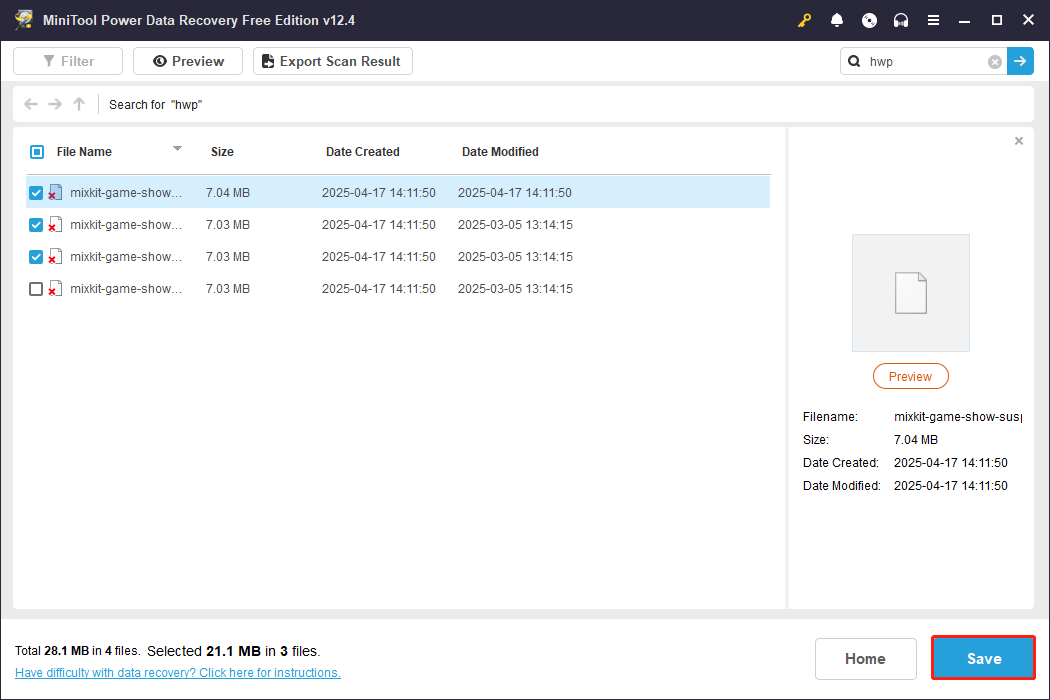Check the unchecked last file checkbox
The image size is (1050, 700).
tap(36, 289)
